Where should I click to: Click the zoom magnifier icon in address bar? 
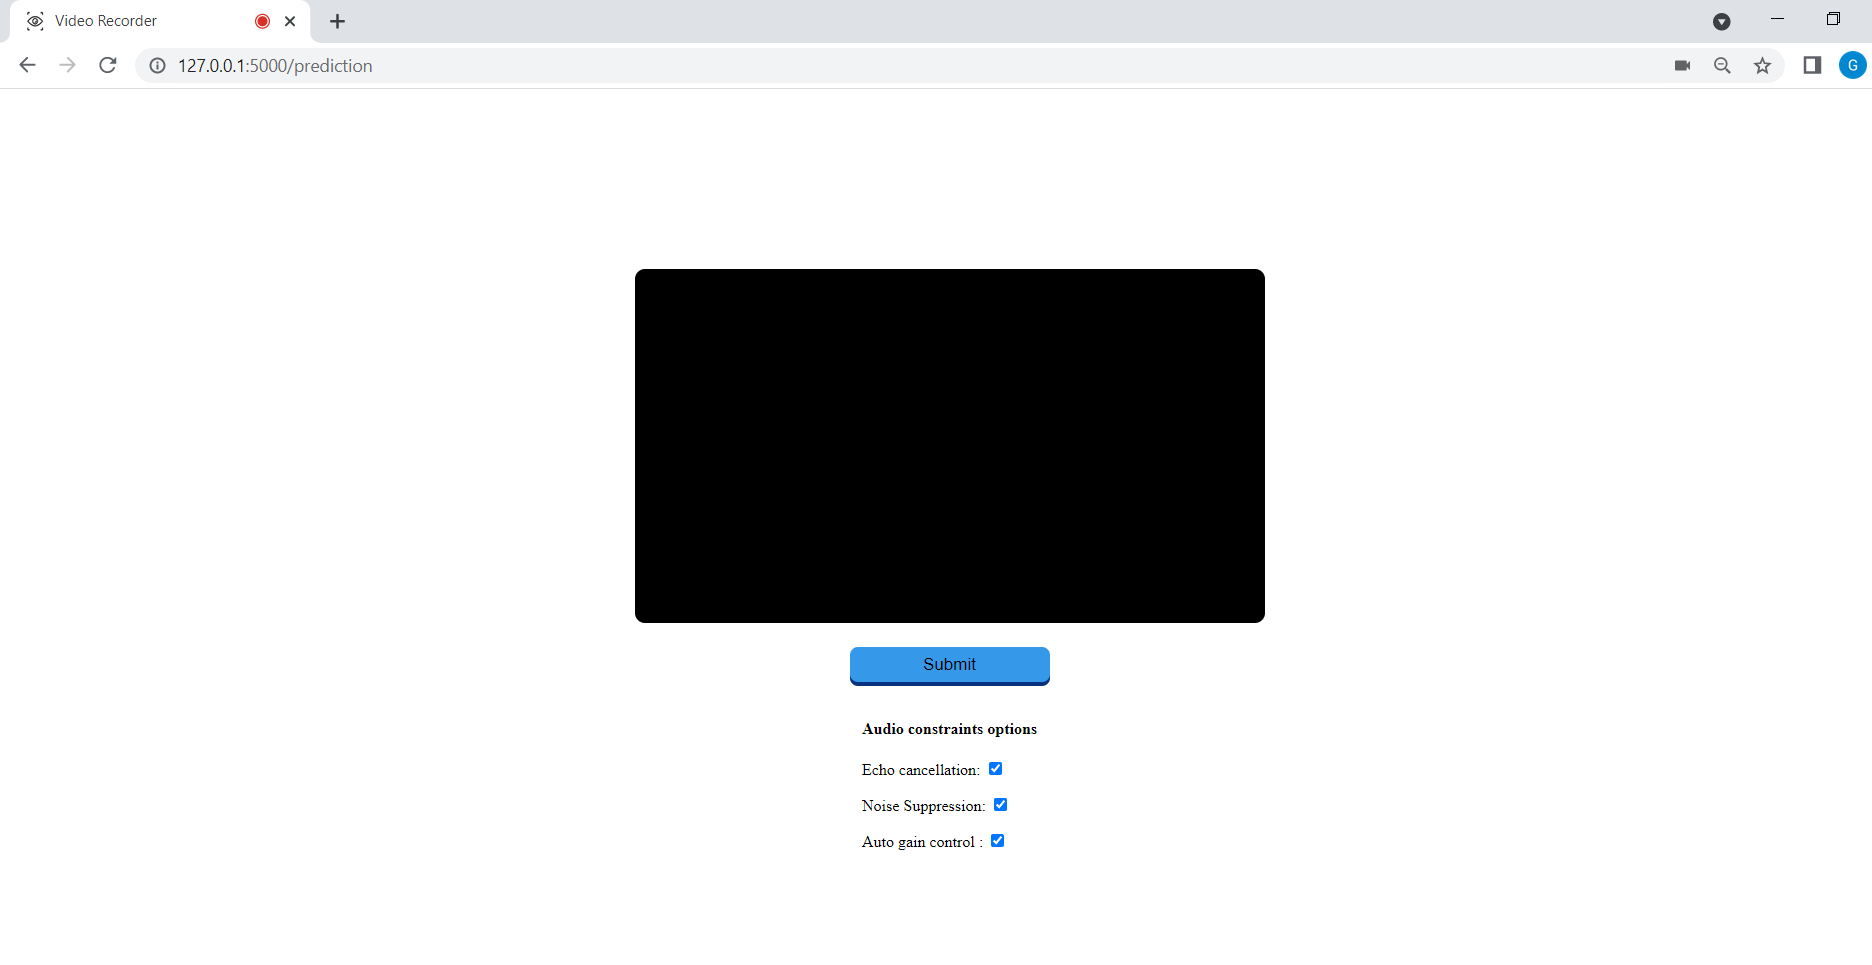pos(1722,65)
